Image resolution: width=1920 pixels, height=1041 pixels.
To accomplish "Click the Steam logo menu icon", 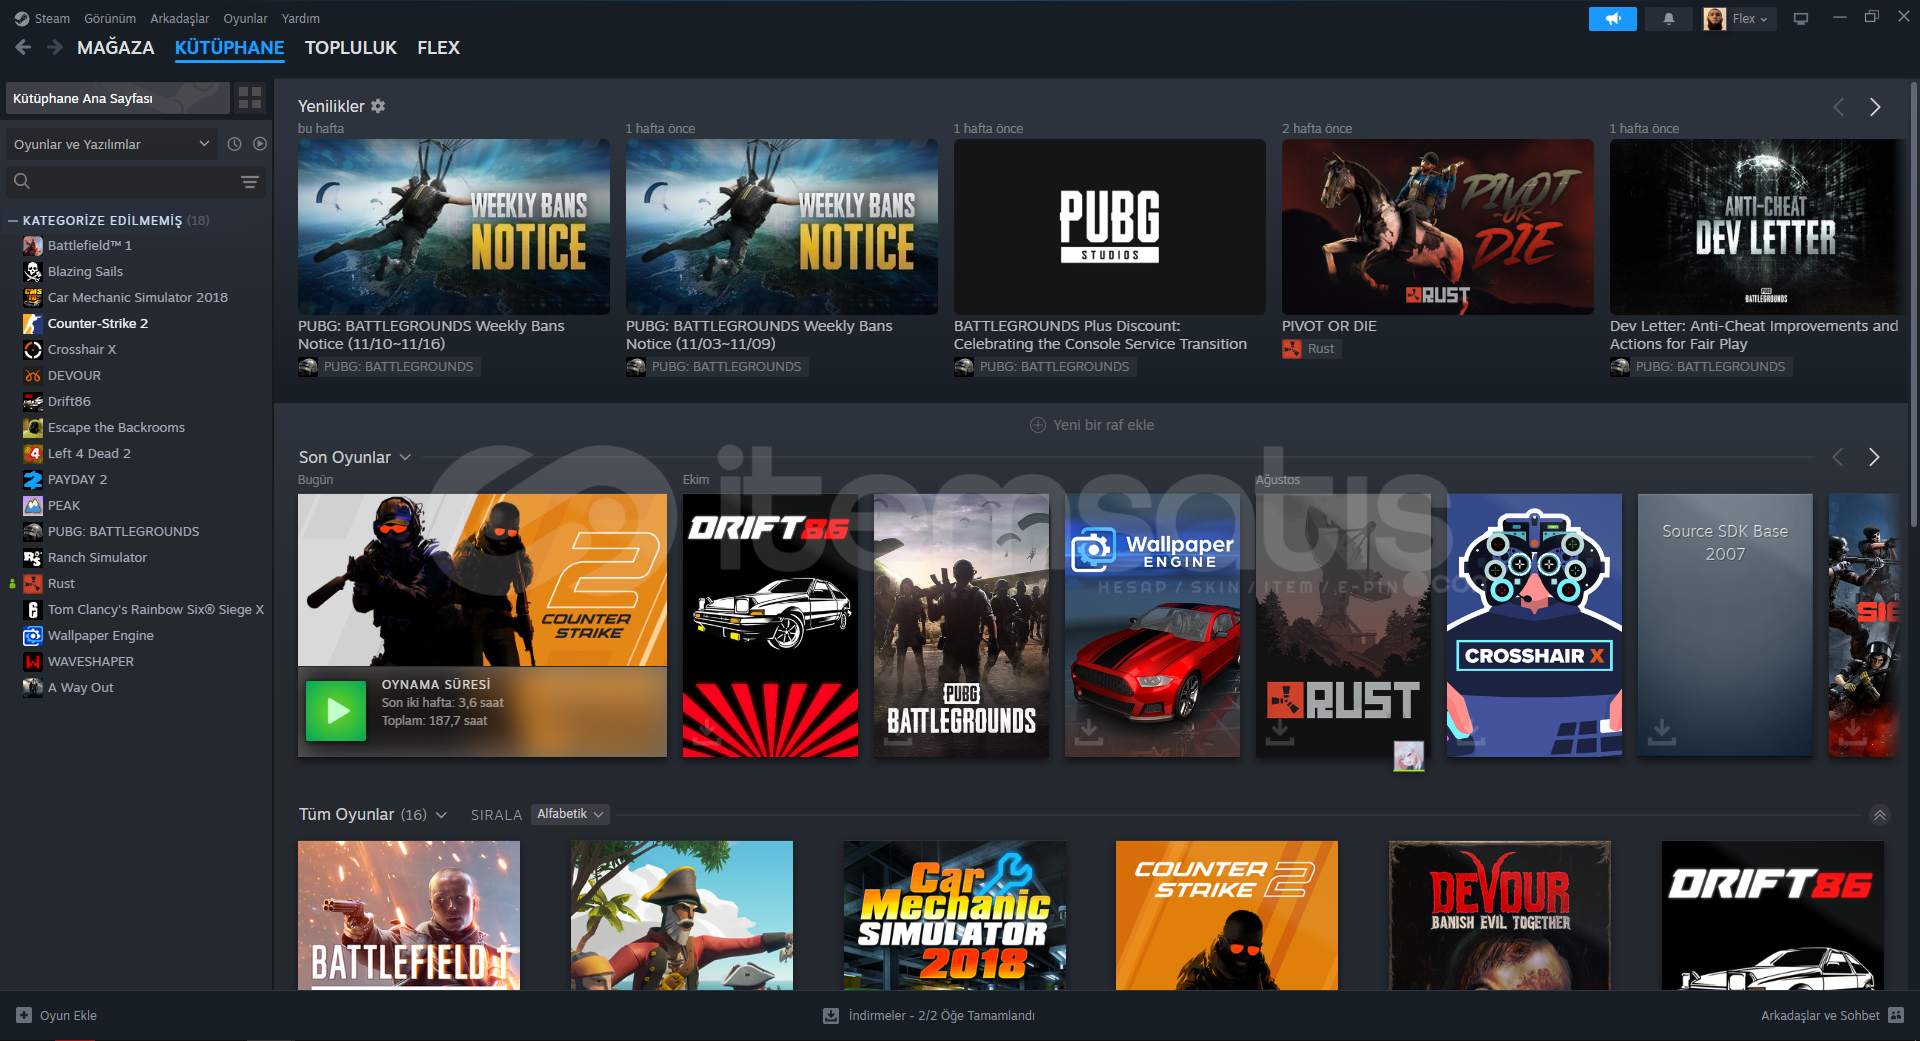I will 22,19.
